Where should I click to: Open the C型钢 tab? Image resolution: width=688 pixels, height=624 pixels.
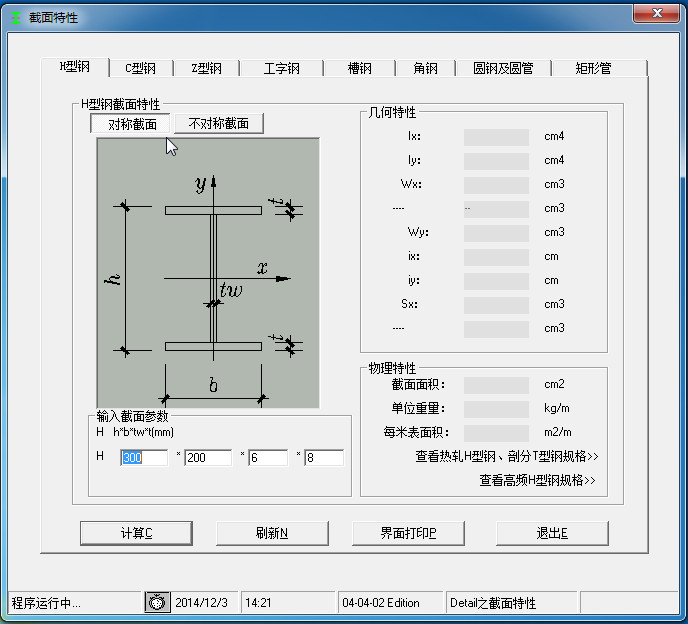pos(140,68)
